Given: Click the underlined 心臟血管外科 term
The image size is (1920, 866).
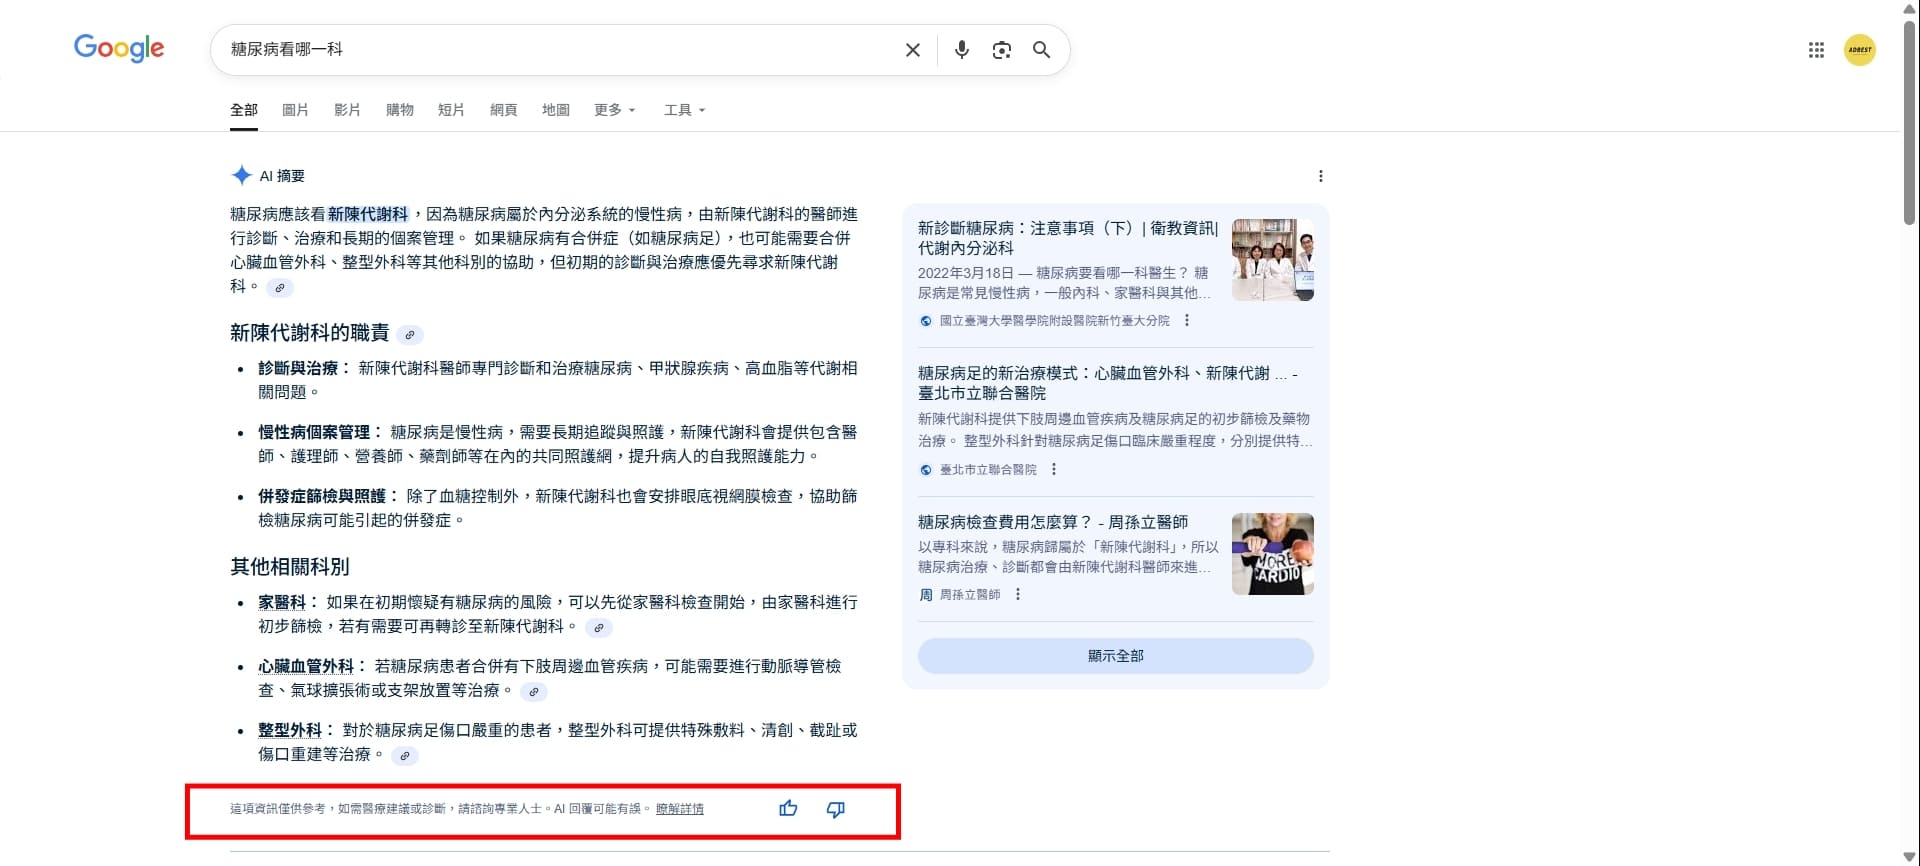Looking at the screenshot, I should click(306, 666).
